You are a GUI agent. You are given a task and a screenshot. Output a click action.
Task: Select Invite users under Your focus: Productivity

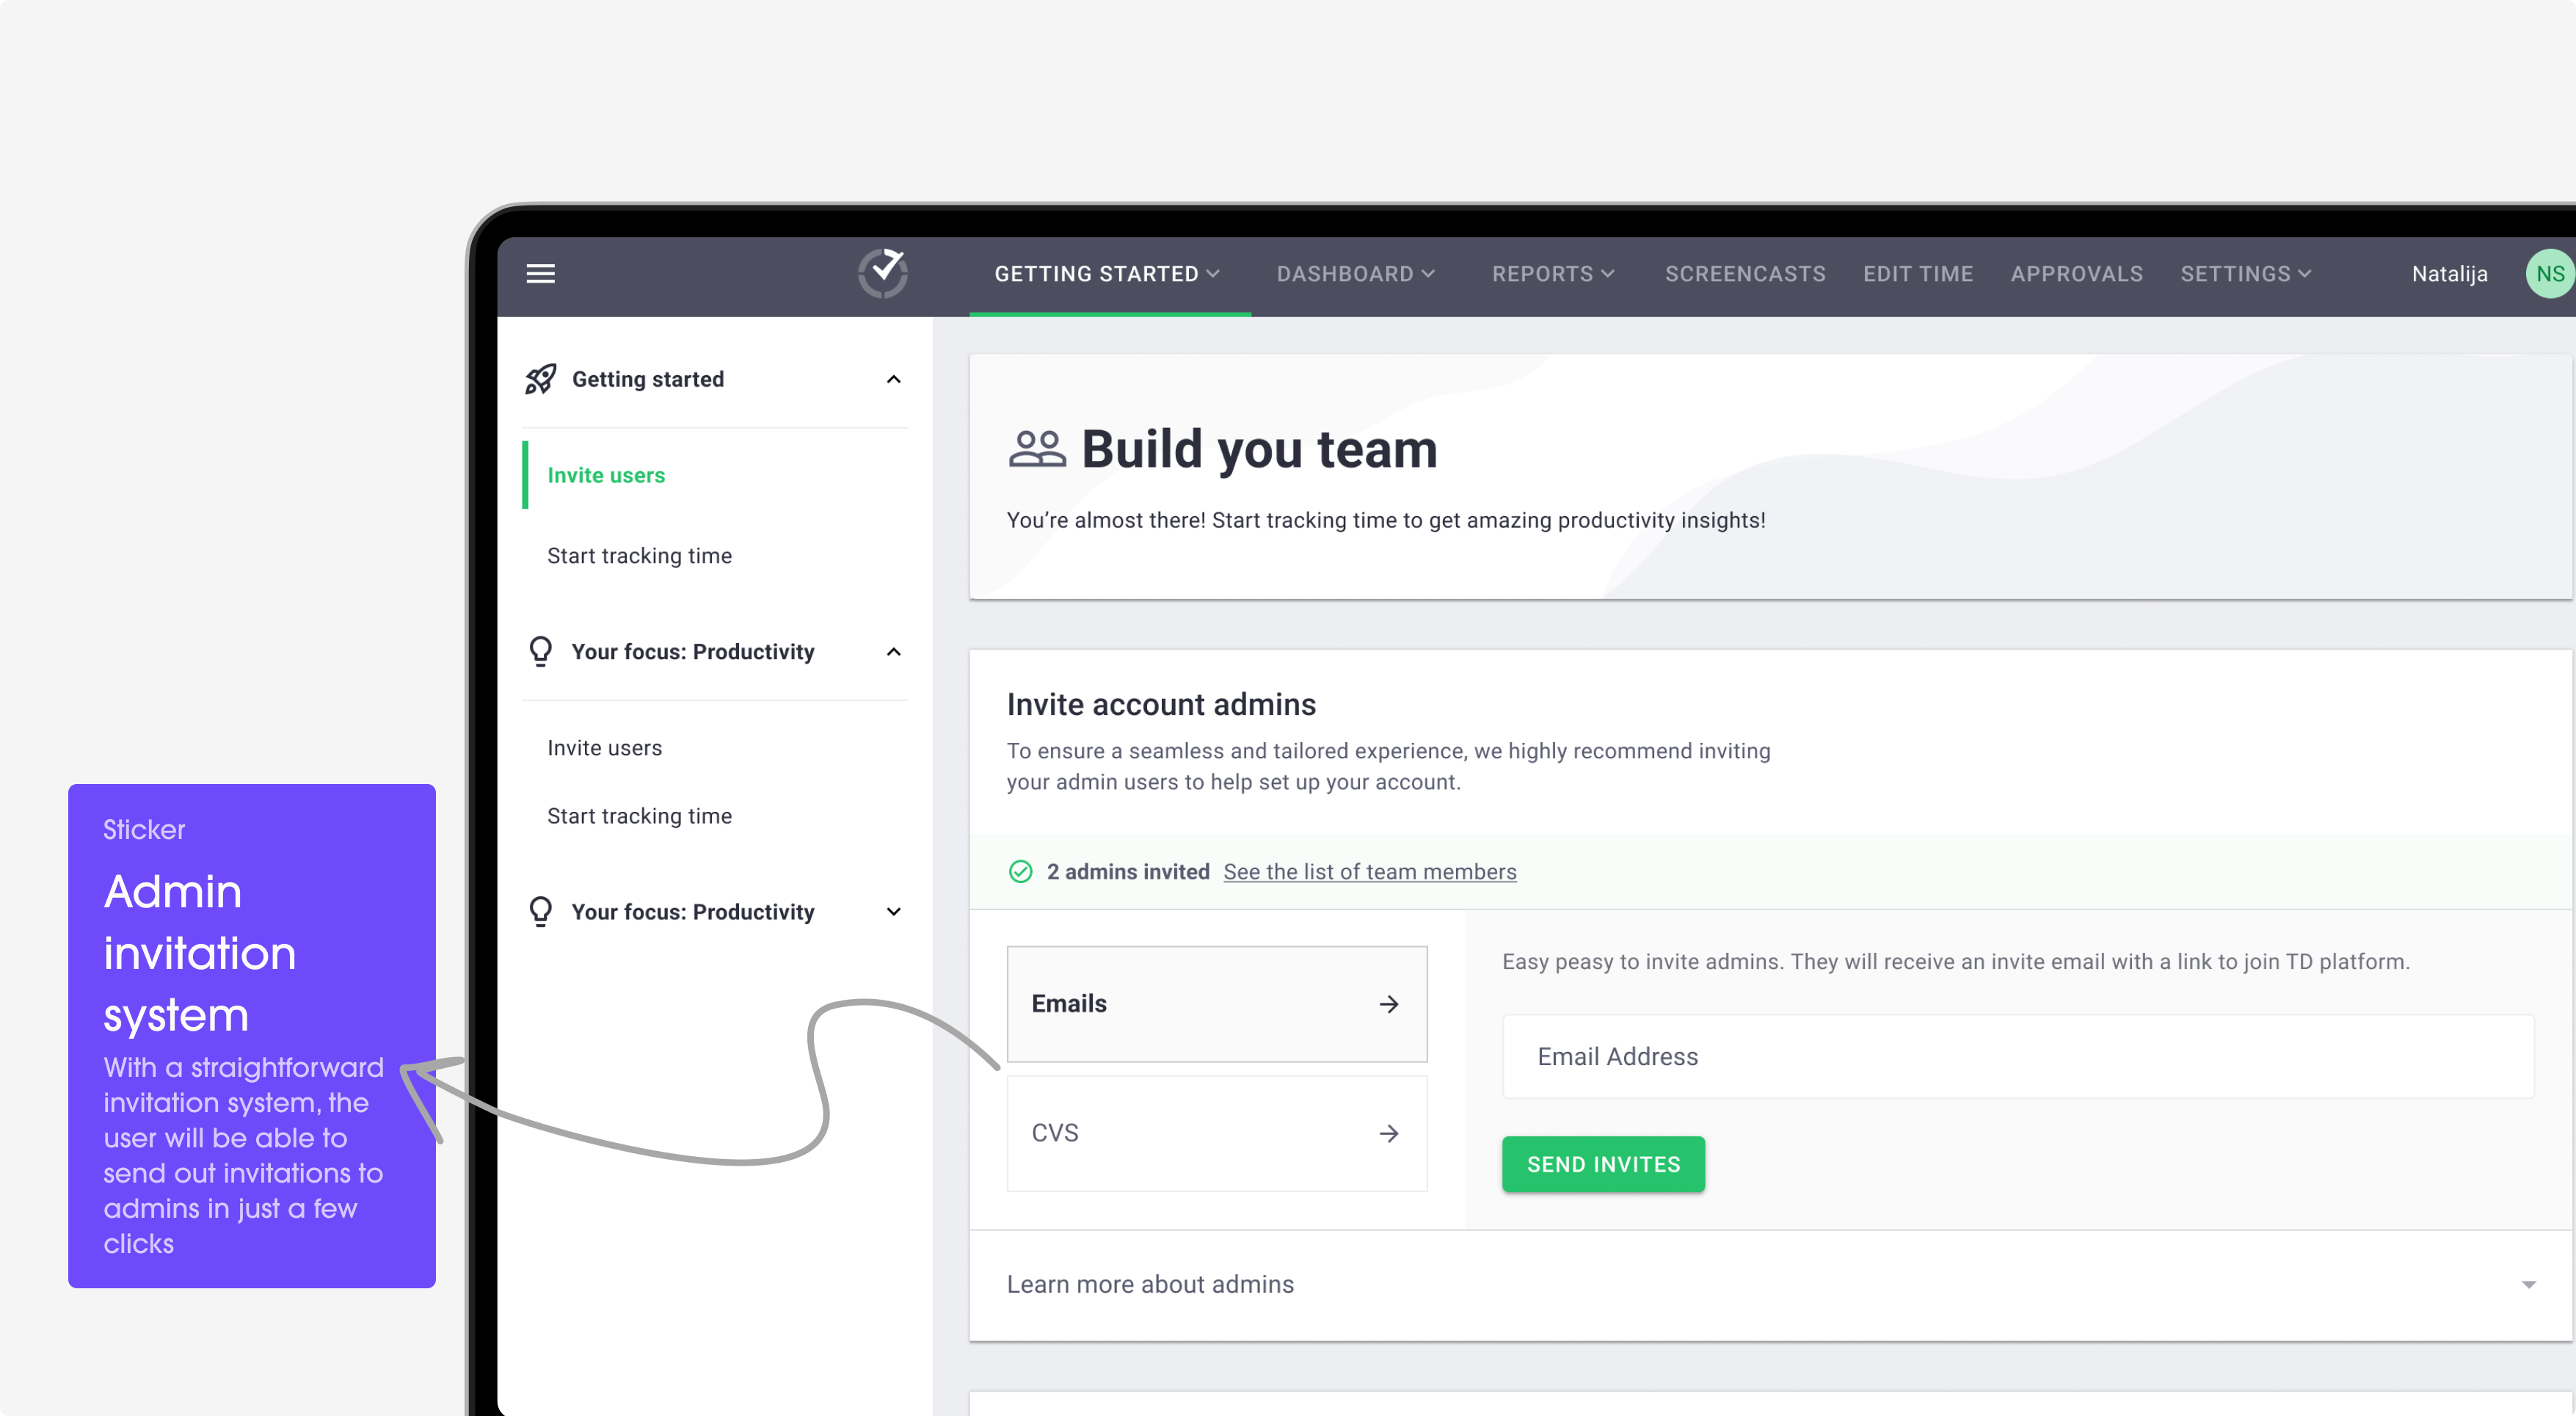pos(604,748)
